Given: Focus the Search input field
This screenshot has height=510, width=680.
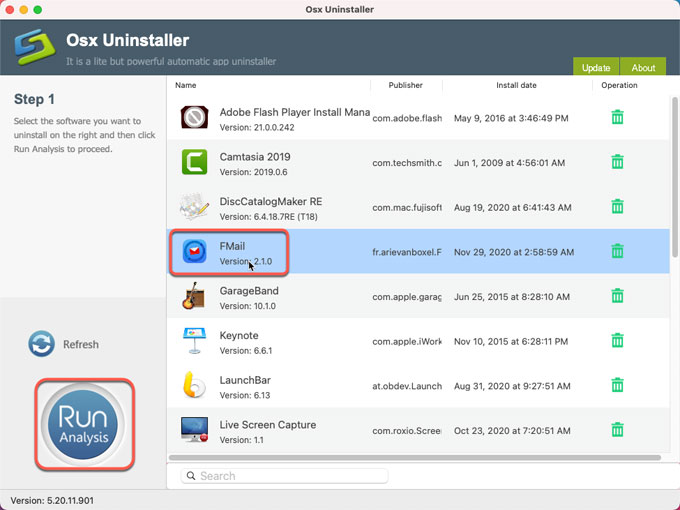Looking at the screenshot, I should click(284, 476).
